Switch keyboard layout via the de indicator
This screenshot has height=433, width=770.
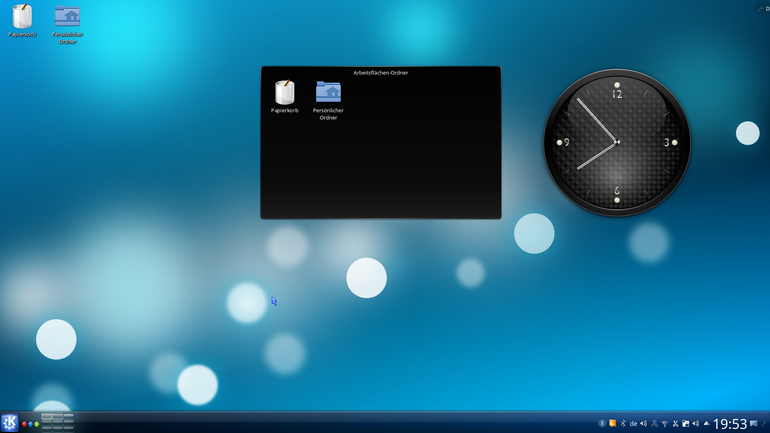(x=633, y=424)
